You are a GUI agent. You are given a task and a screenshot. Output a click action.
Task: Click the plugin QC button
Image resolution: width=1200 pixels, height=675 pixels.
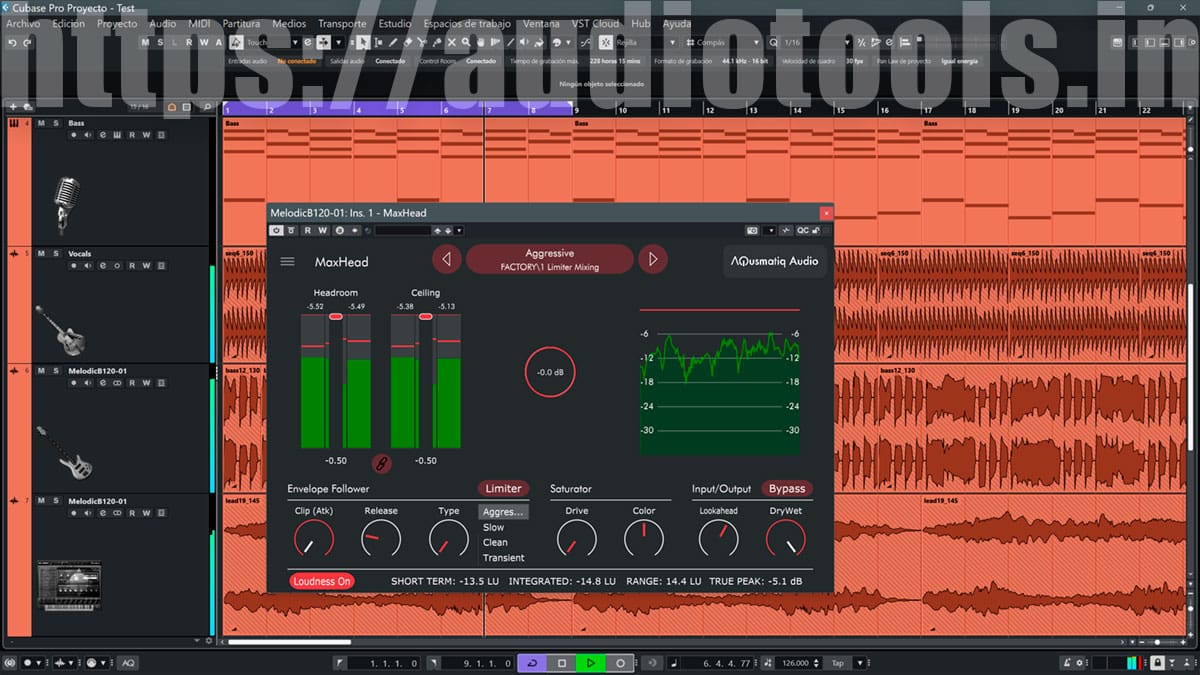tap(802, 231)
